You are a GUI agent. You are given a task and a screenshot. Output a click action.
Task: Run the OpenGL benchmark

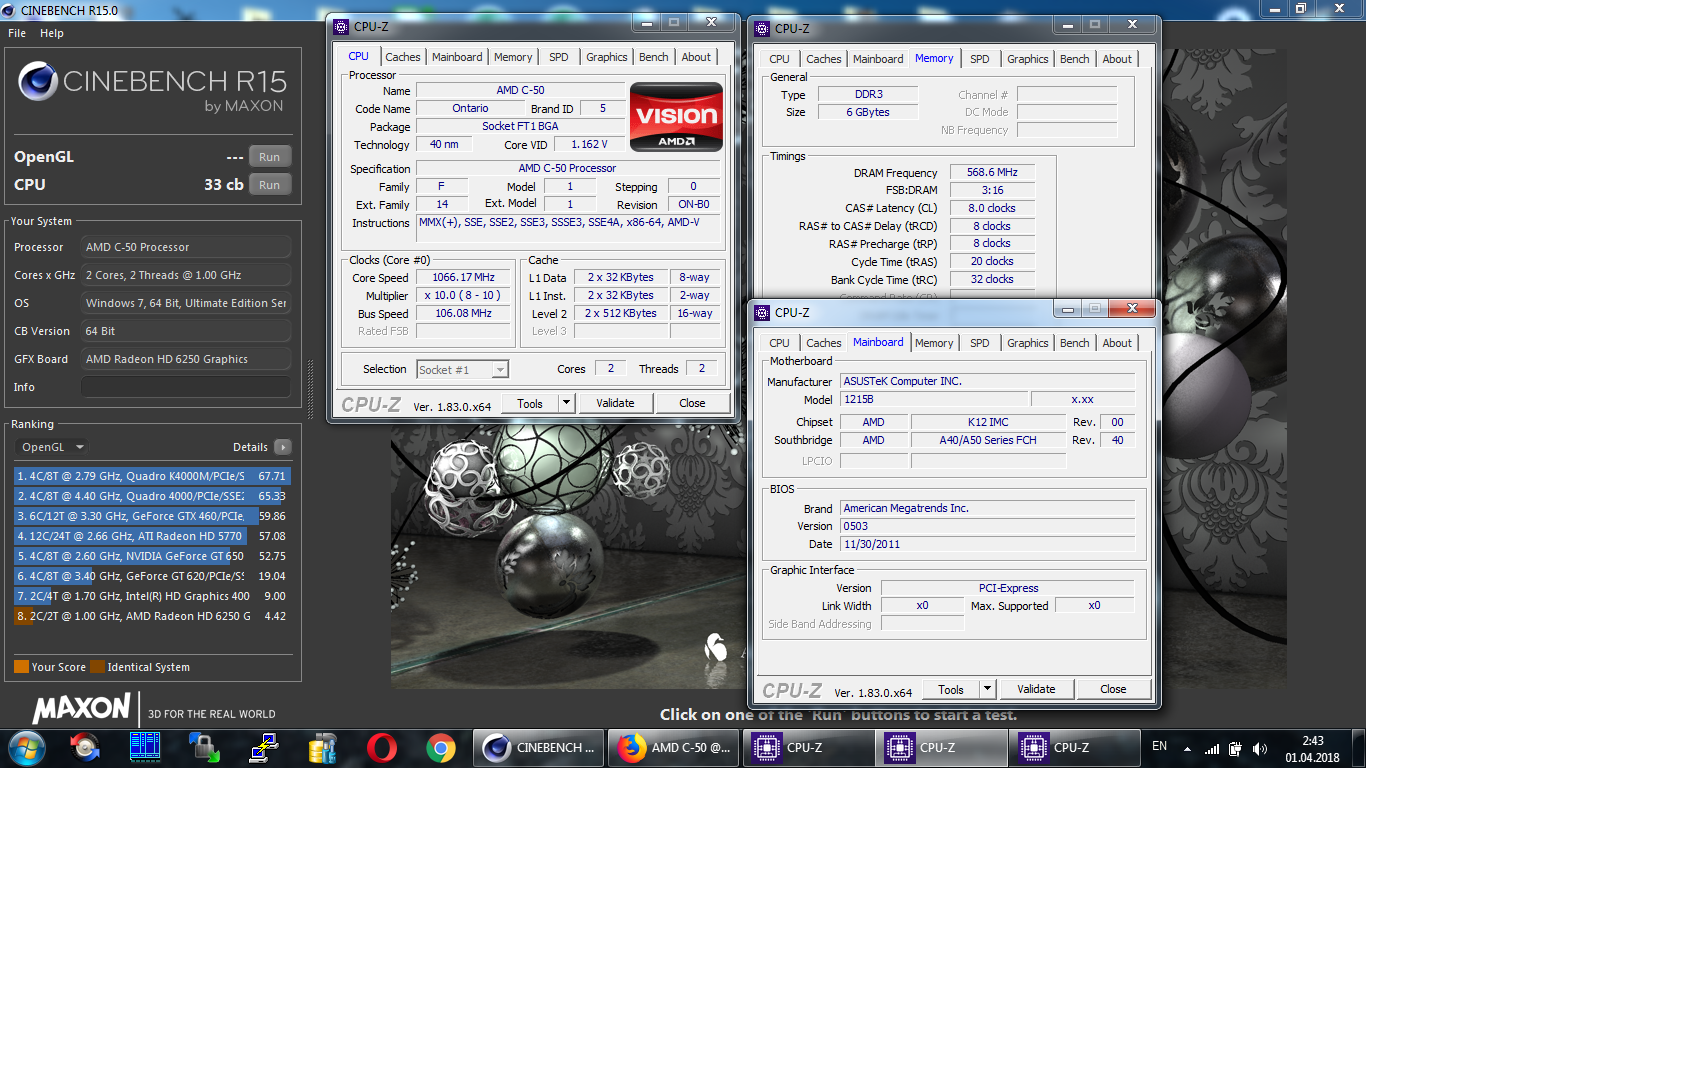[x=270, y=157]
